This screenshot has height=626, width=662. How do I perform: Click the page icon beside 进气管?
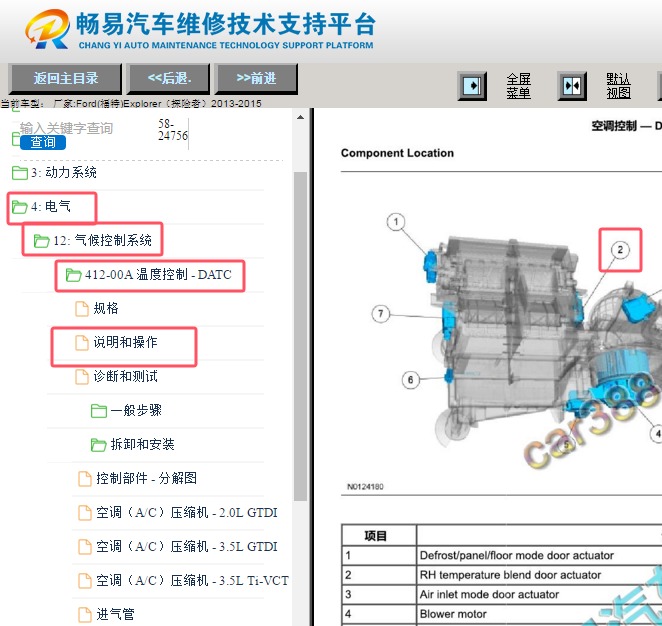(x=85, y=615)
